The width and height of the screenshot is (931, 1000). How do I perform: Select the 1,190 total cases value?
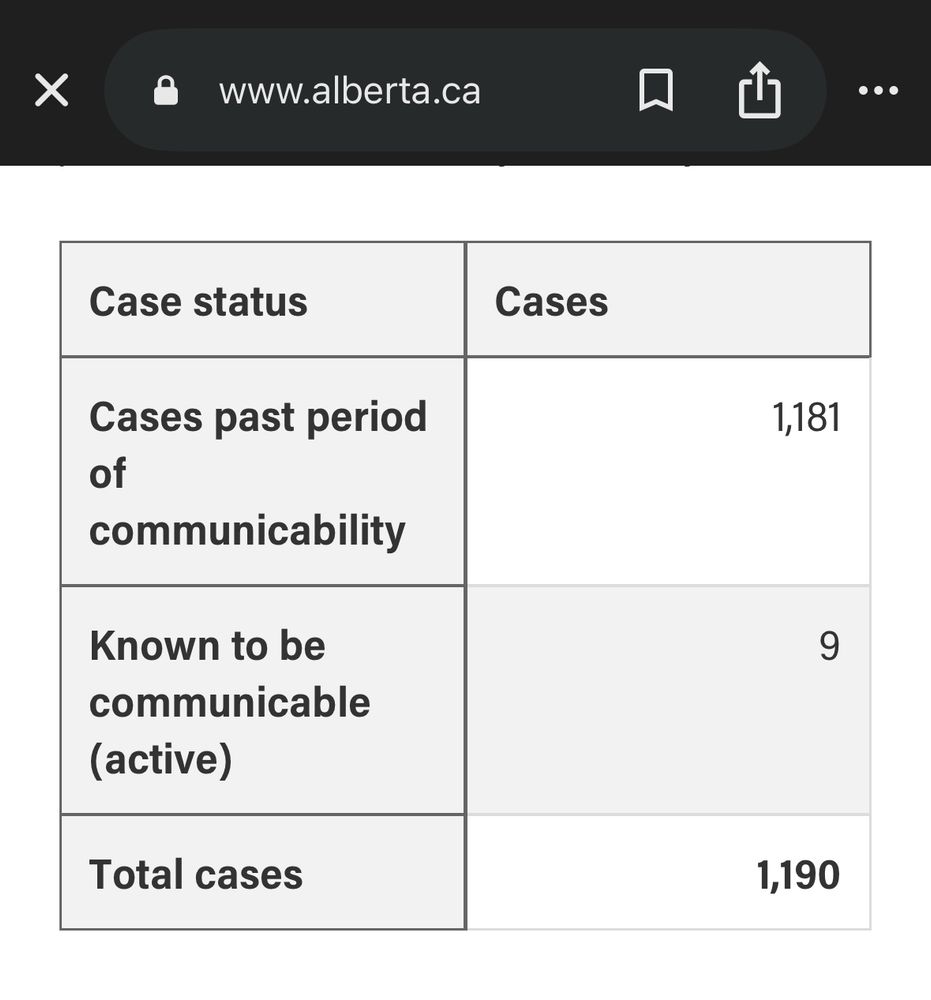coord(797,875)
